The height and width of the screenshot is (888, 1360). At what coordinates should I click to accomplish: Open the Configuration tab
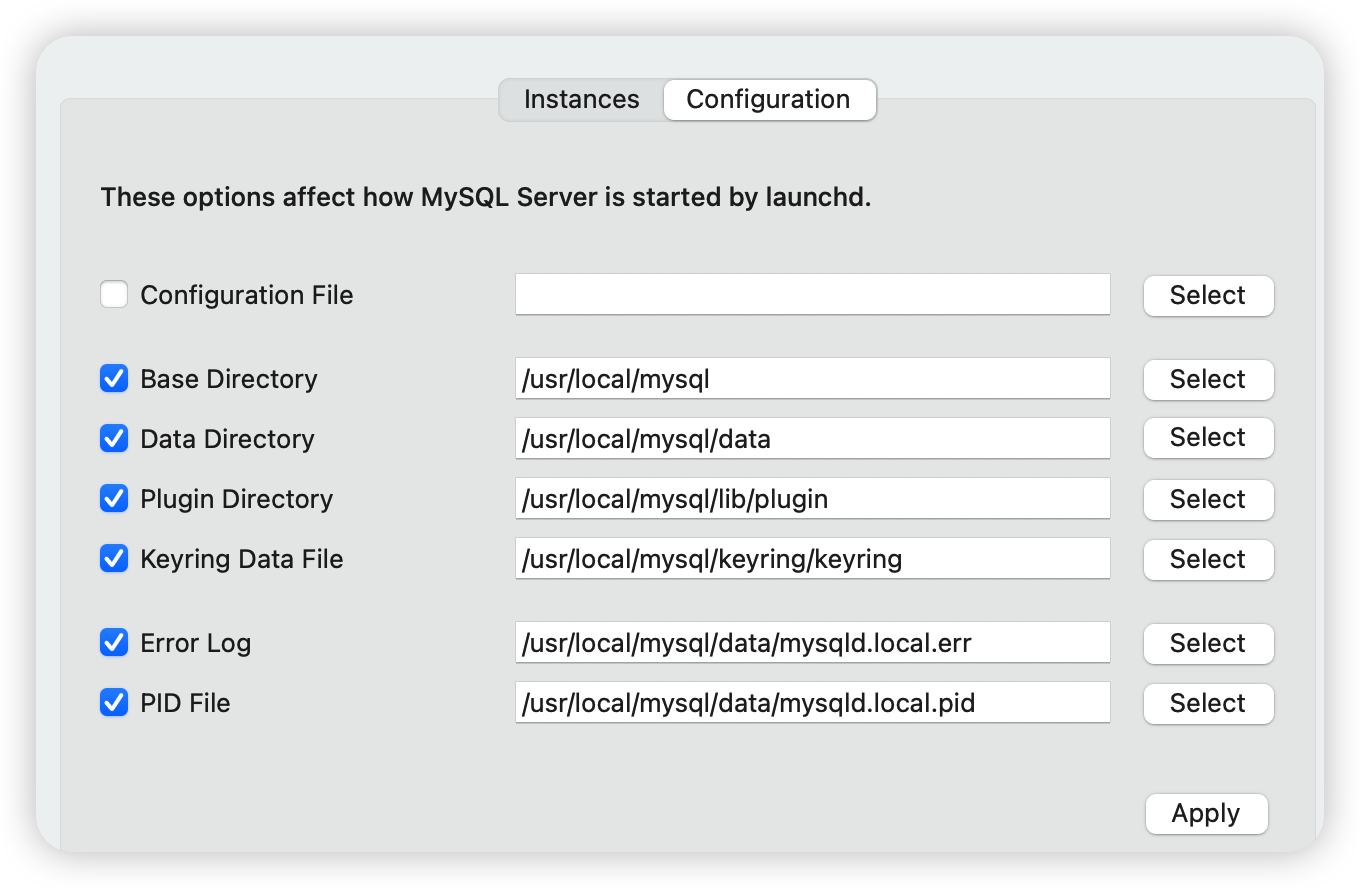768,100
